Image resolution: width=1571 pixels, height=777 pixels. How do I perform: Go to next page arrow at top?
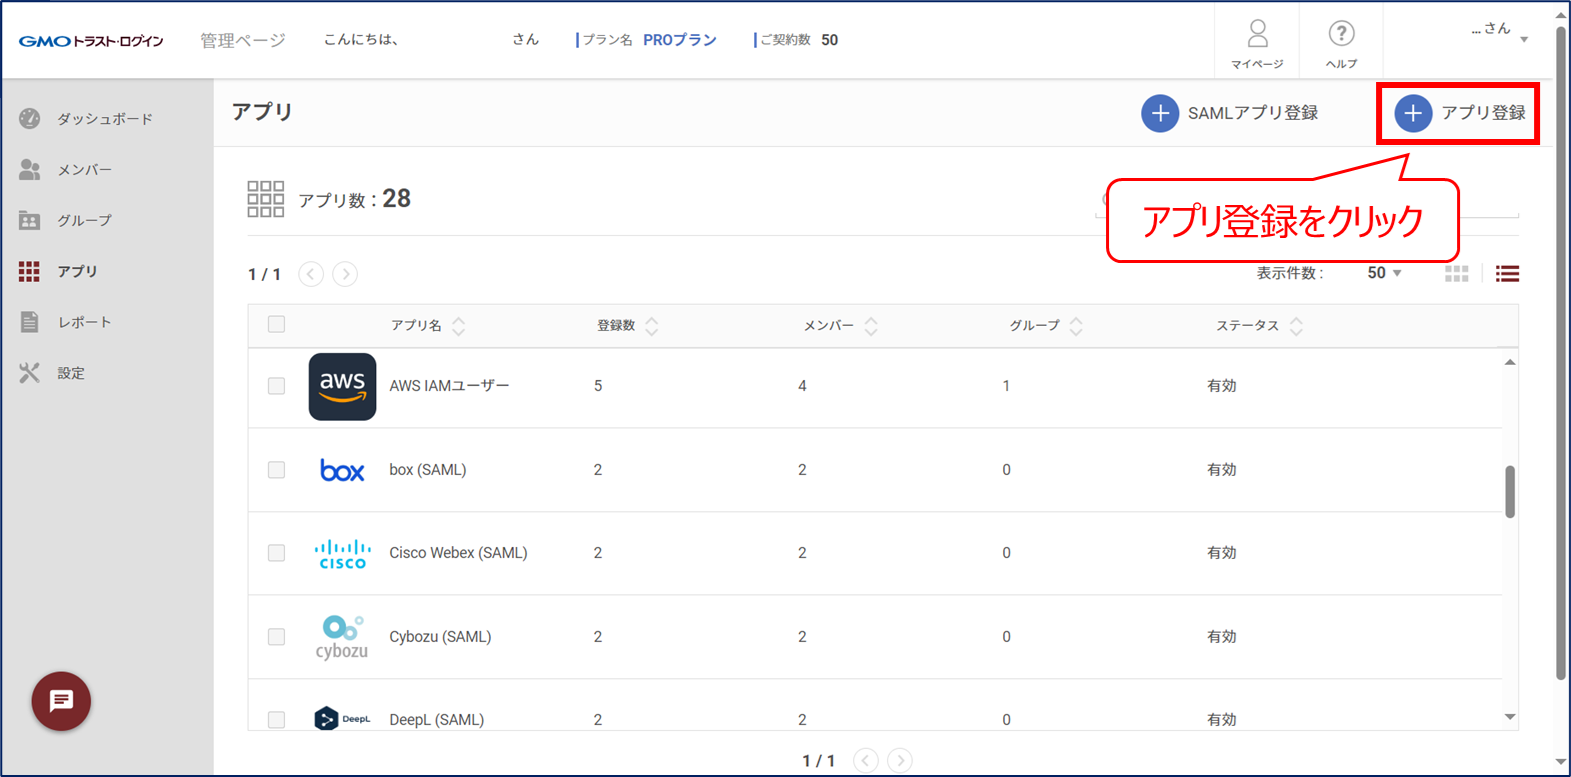345,274
